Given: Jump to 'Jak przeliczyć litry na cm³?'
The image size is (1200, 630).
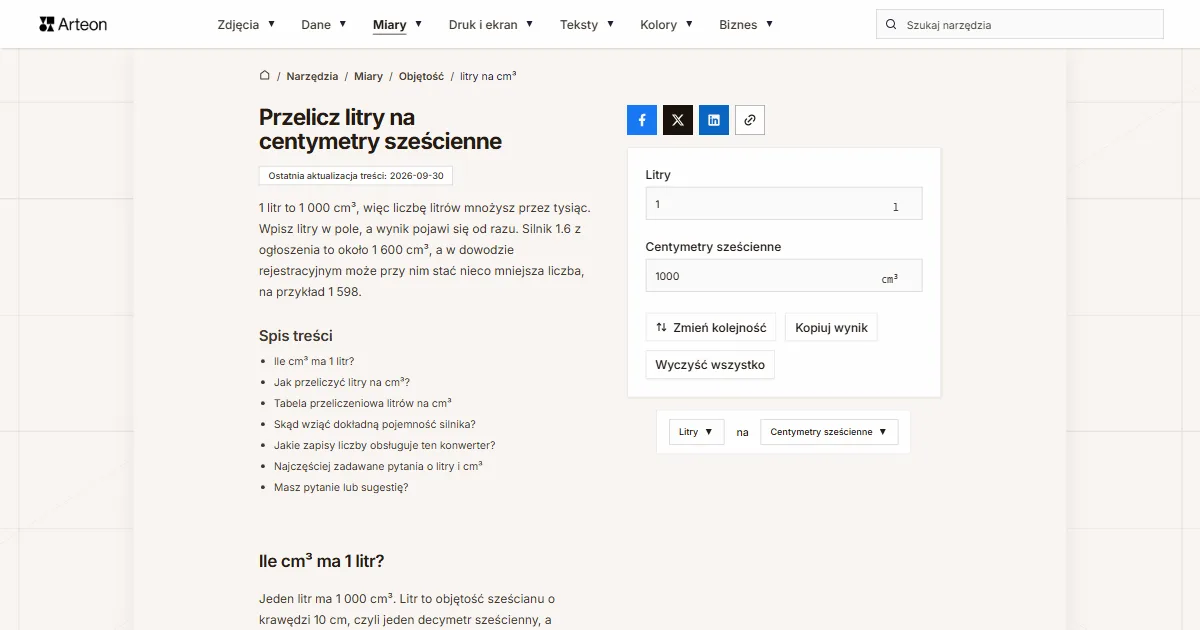Looking at the screenshot, I should (x=342, y=382).
